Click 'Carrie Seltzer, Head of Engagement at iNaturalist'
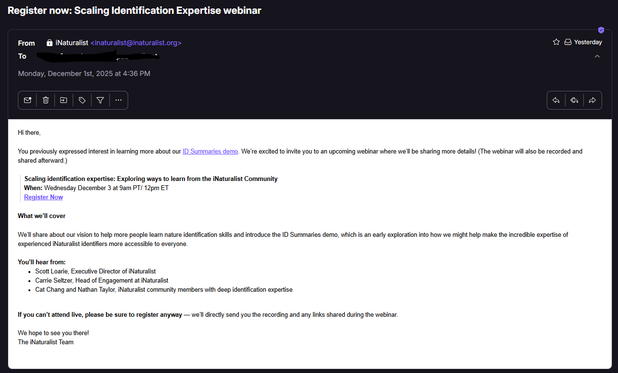This screenshot has height=373, width=618. point(102,280)
